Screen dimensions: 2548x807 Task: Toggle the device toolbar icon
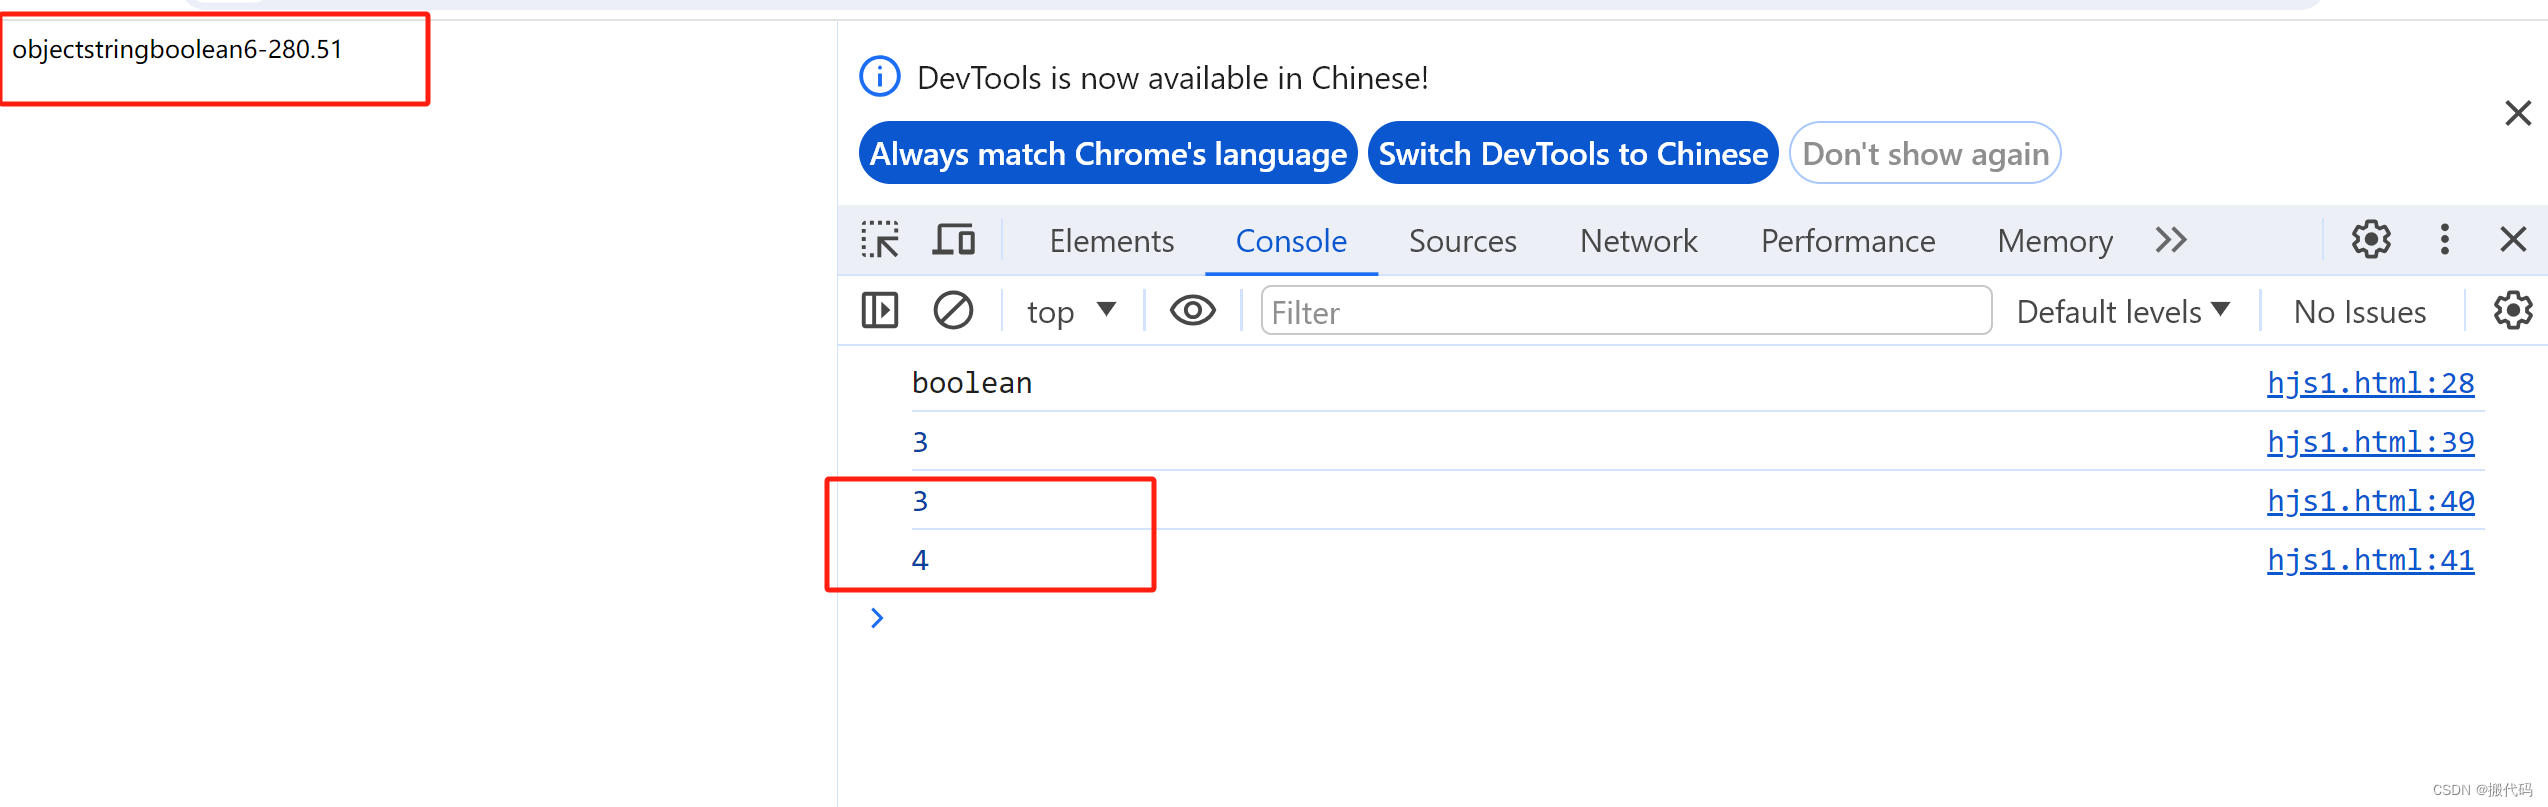click(x=954, y=240)
